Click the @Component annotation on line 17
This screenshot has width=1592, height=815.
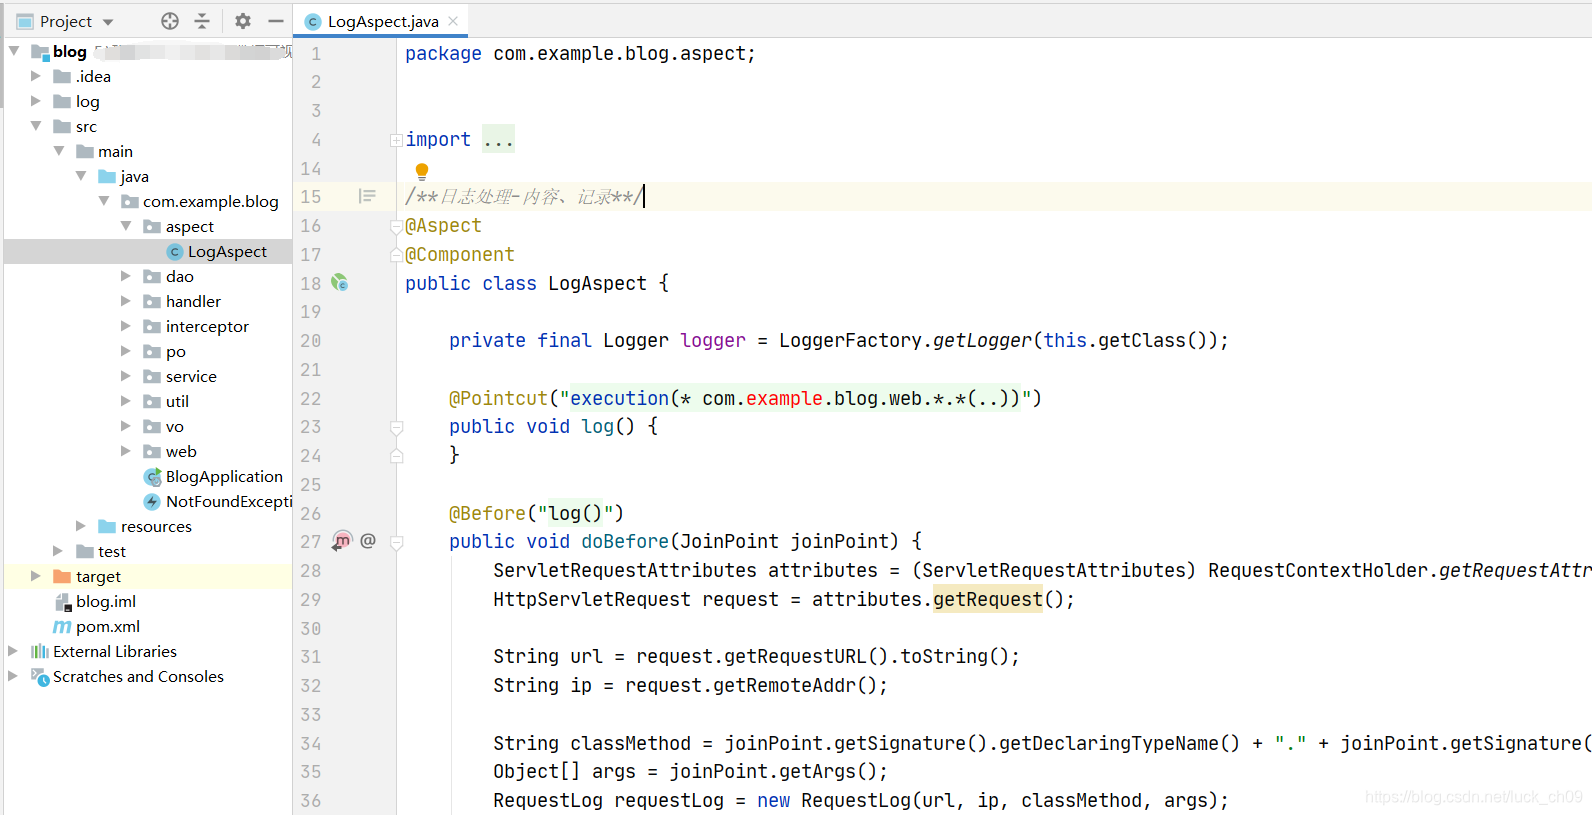(460, 255)
